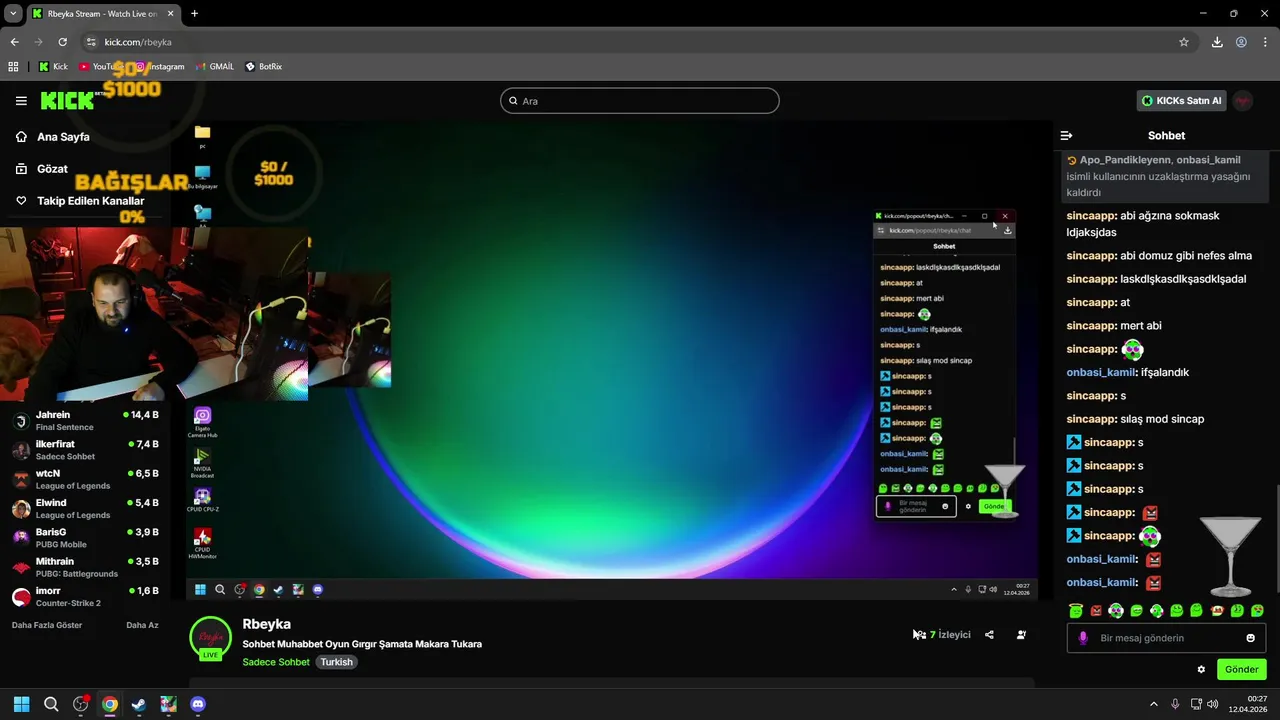The height and width of the screenshot is (720, 1280).
Task: Open chat settings gear icon
Action: (x=1201, y=669)
